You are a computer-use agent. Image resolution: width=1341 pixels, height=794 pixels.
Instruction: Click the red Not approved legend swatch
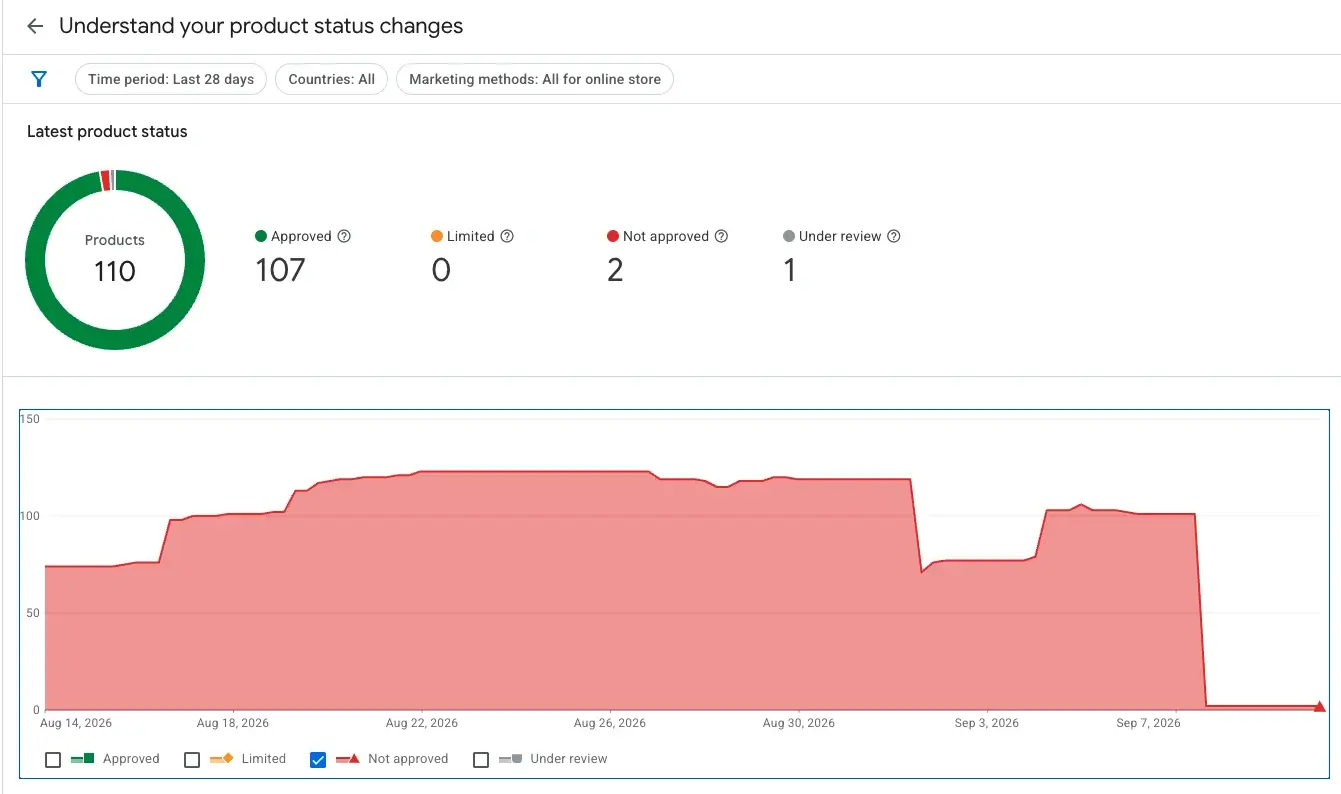[347, 759]
